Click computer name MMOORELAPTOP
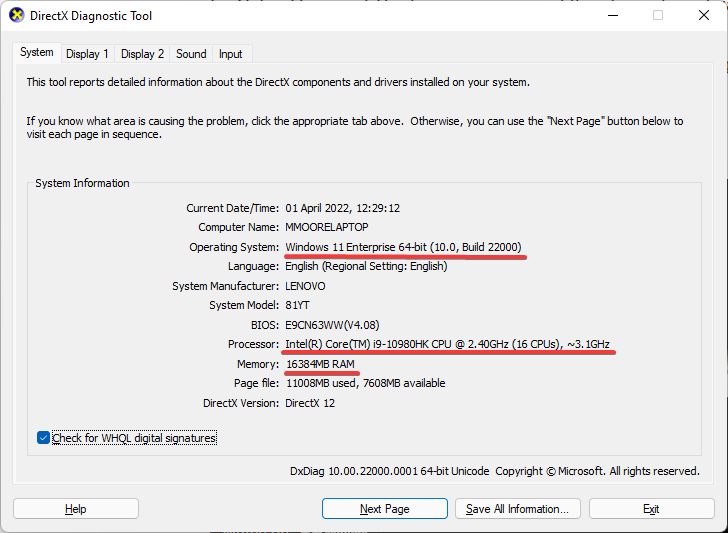The width and height of the screenshot is (728, 533). [327, 228]
